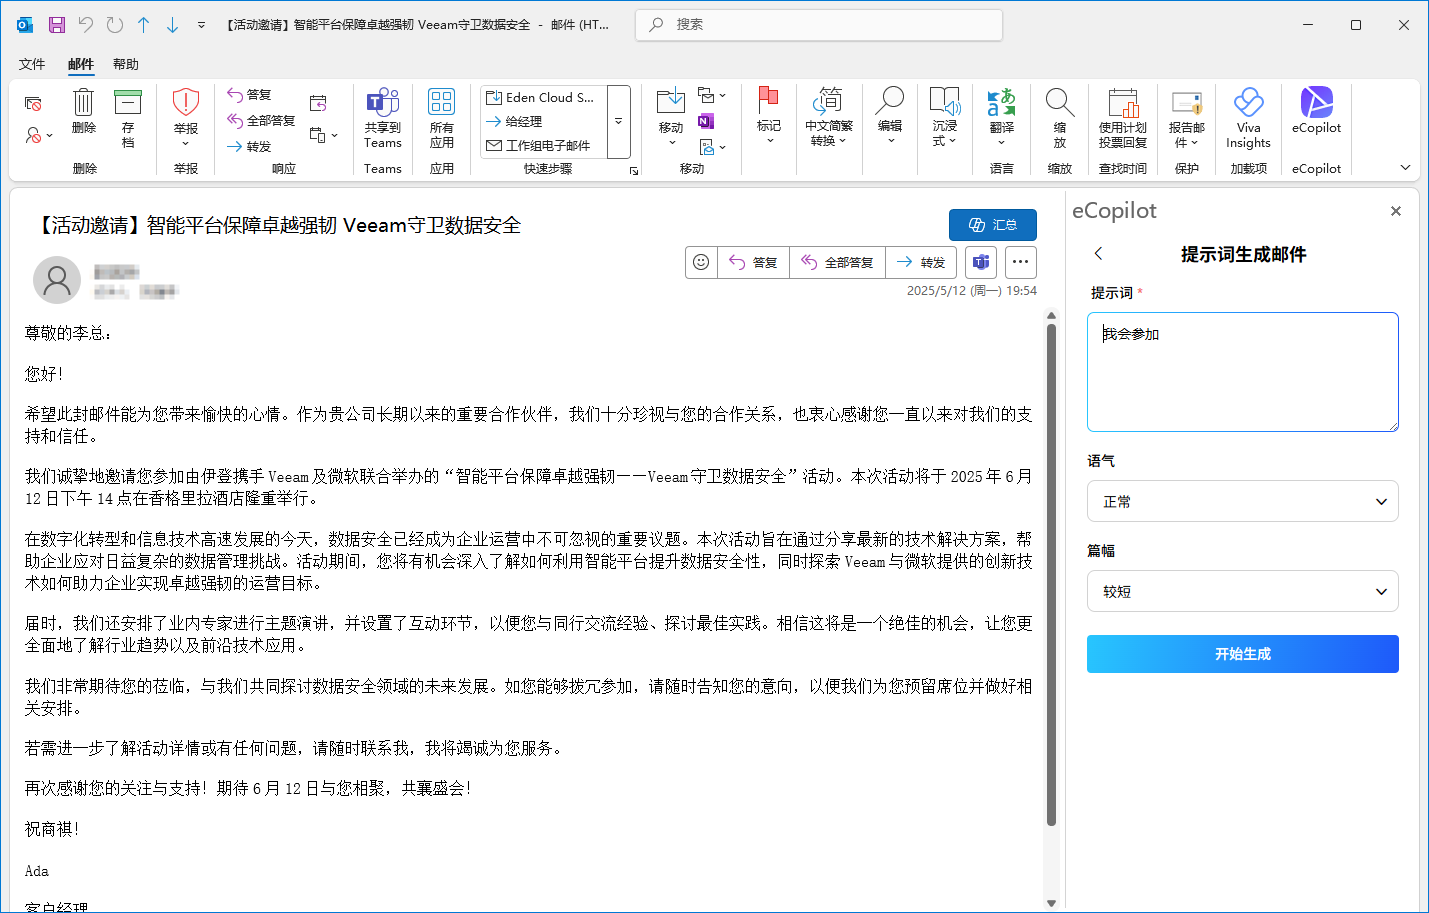Open the 语气 tone dropdown

1242,501
